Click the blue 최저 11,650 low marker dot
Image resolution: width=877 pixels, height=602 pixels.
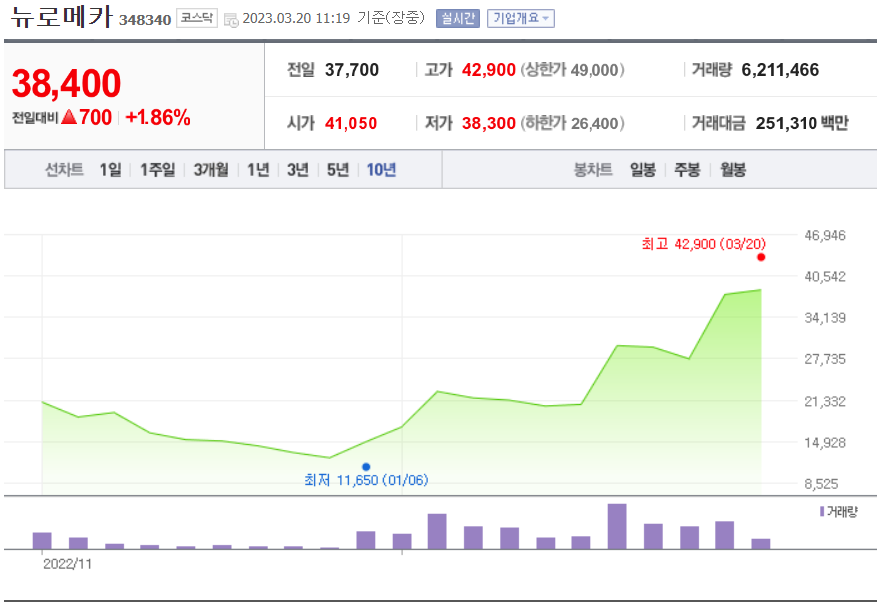(x=366, y=467)
